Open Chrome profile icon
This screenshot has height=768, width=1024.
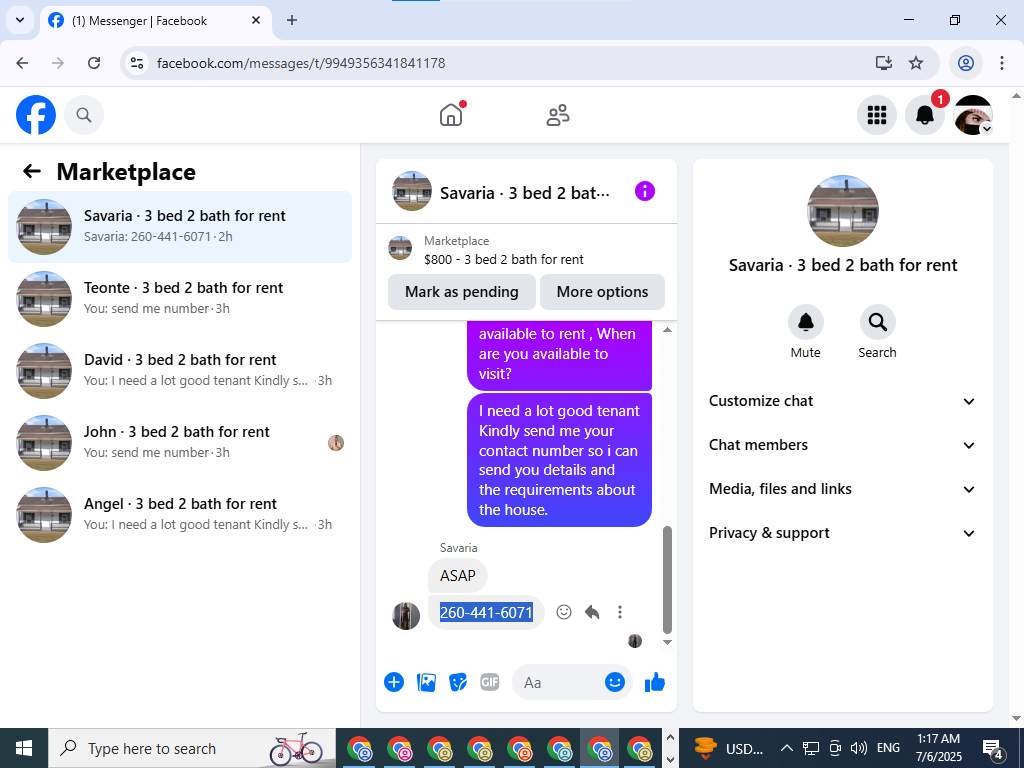(966, 63)
